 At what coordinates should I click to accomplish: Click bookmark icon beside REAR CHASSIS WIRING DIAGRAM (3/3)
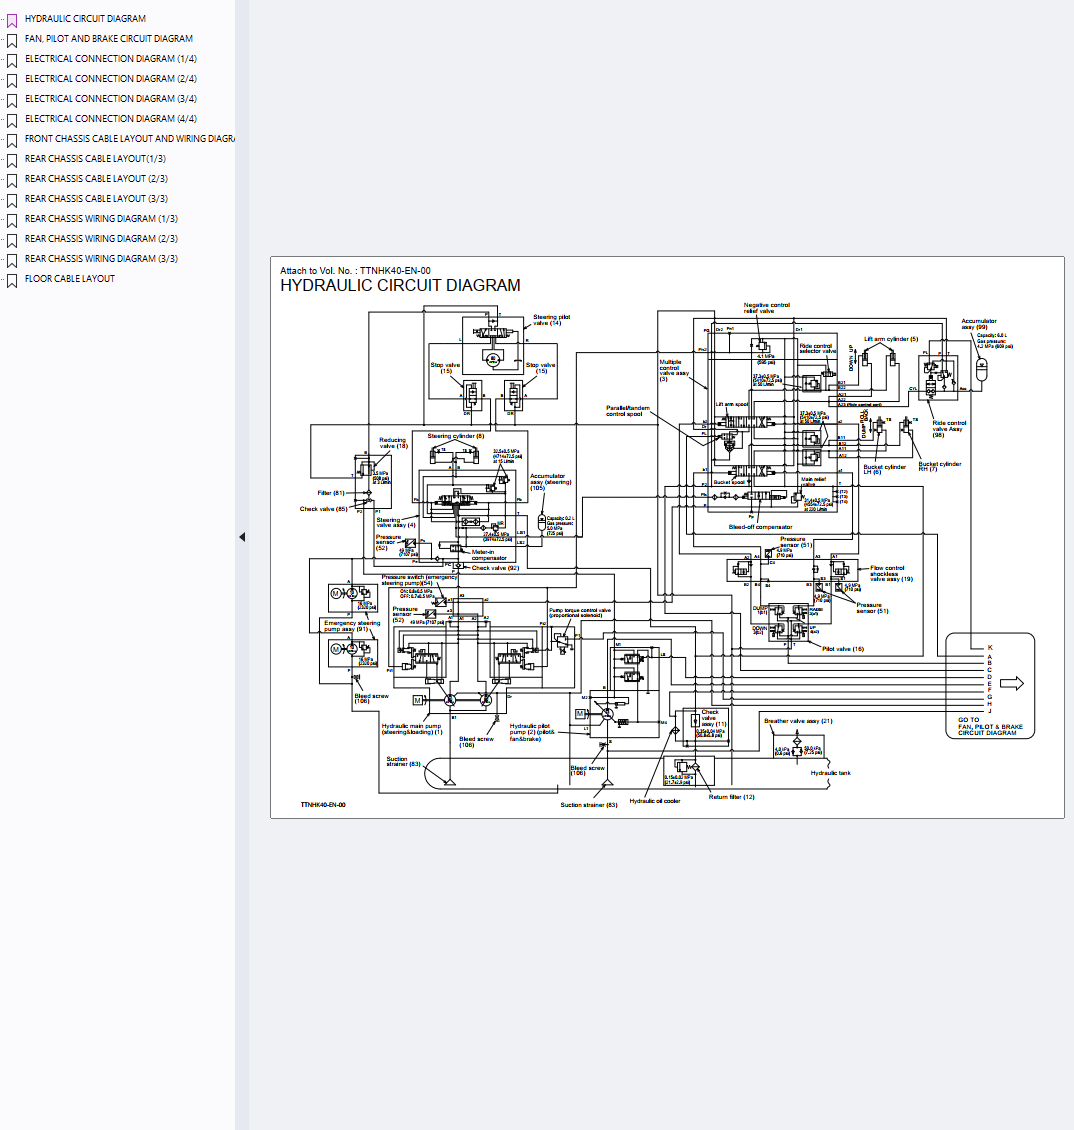pos(12,261)
